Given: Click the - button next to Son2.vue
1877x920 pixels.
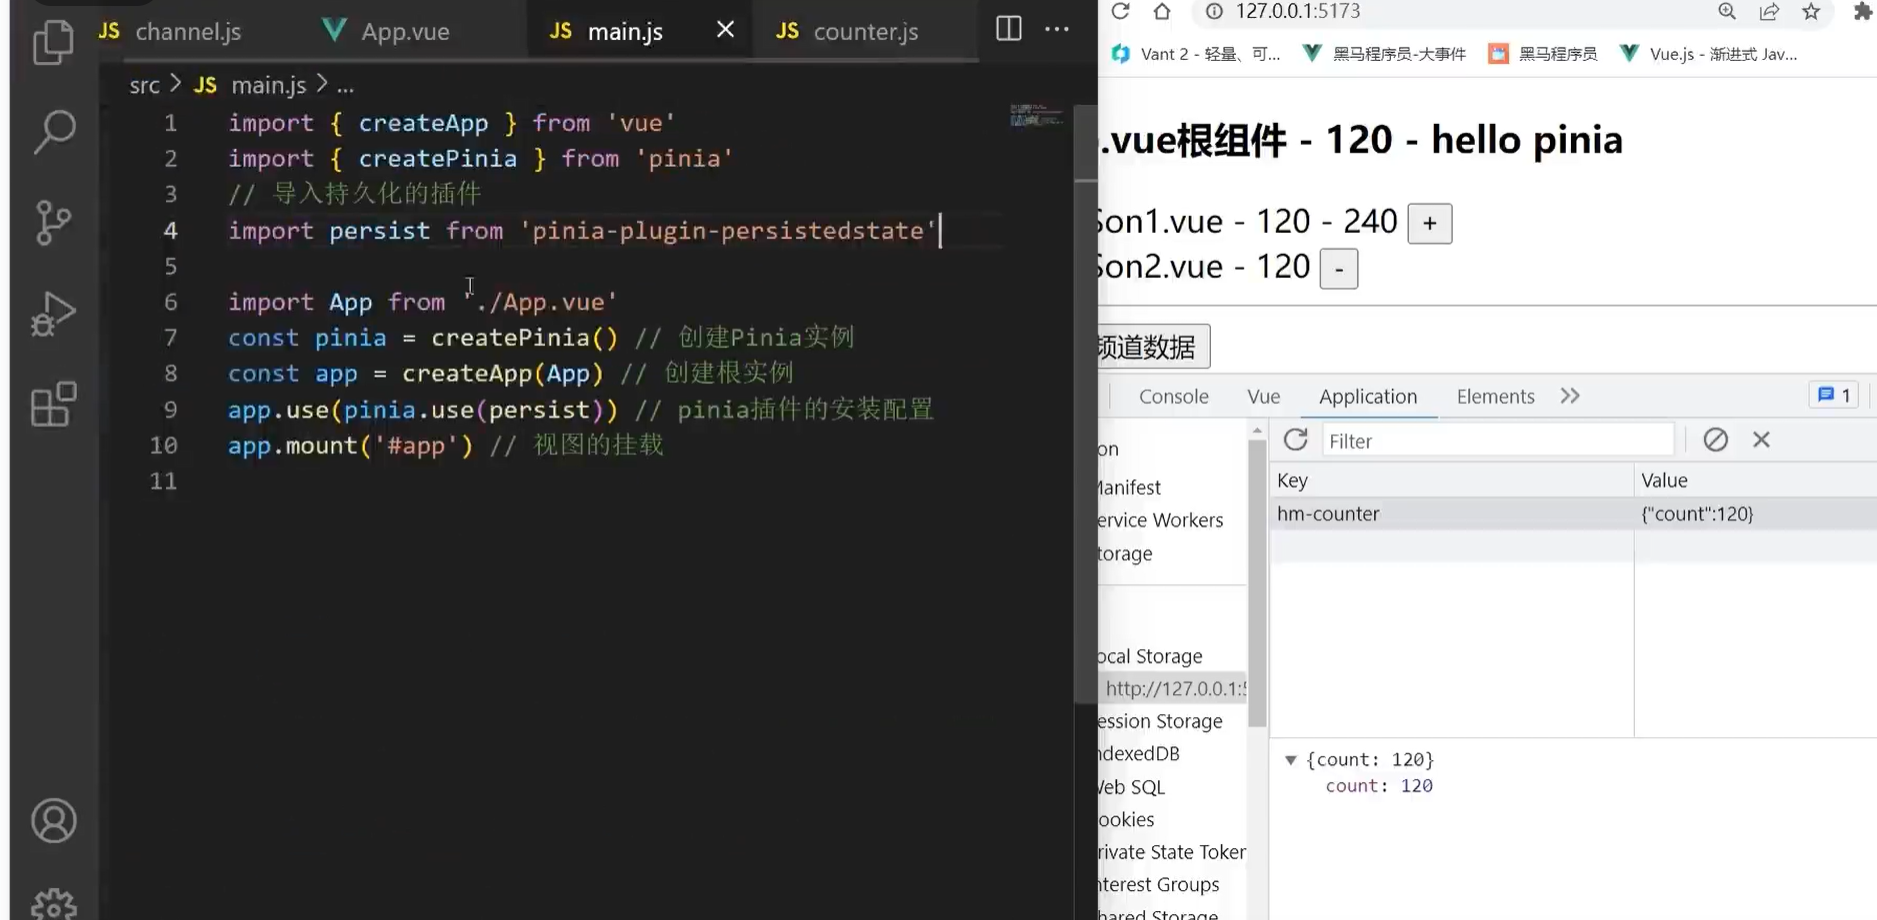Looking at the screenshot, I should click(x=1338, y=268).
